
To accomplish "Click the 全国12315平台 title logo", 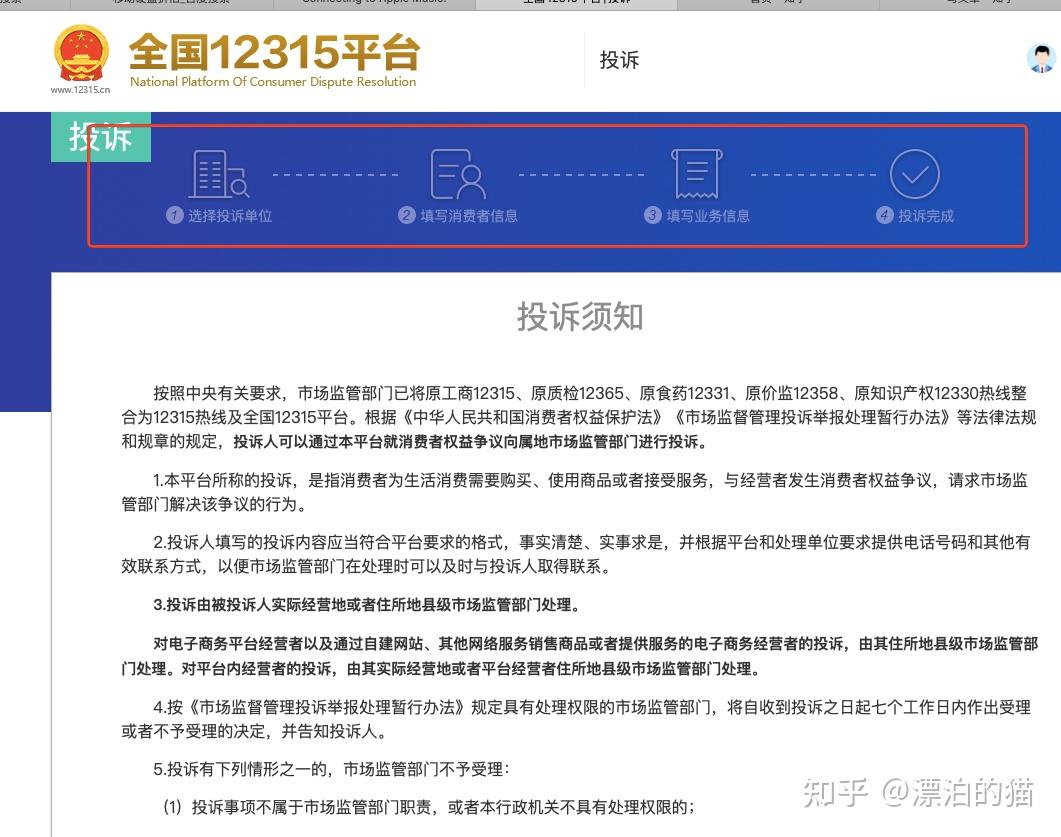I will tap(274, 51).
